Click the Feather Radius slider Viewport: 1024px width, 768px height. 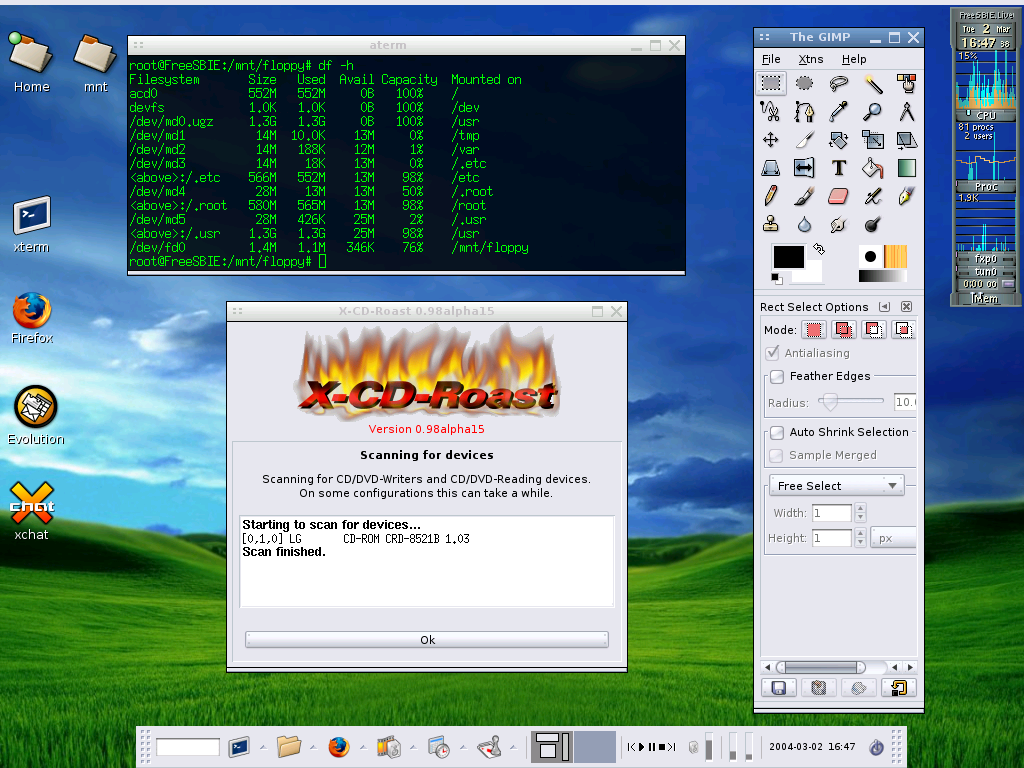tap(851, 401)
